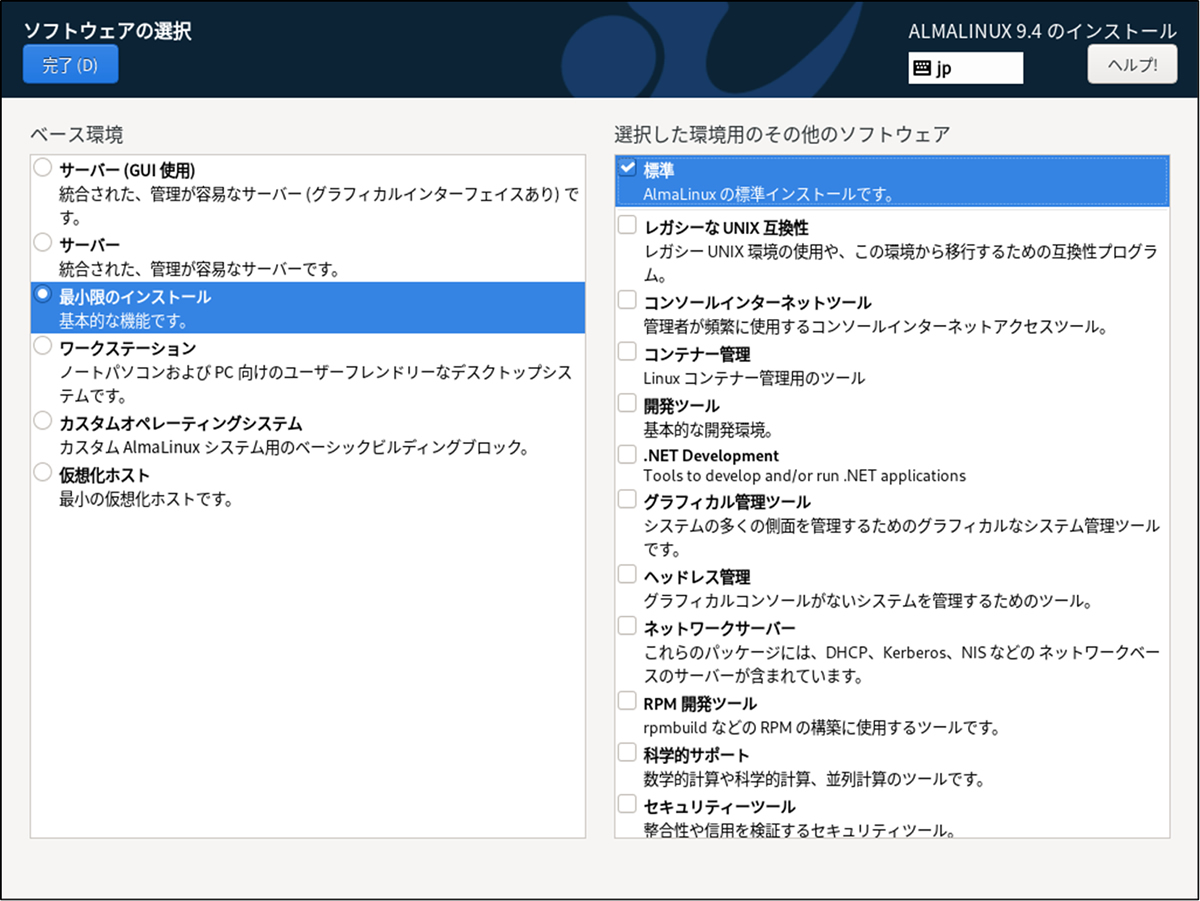This screenshot has height=901, width=1200.
Task: Tick the 開発ツール checkbox
Action: [x=627, y=404]
